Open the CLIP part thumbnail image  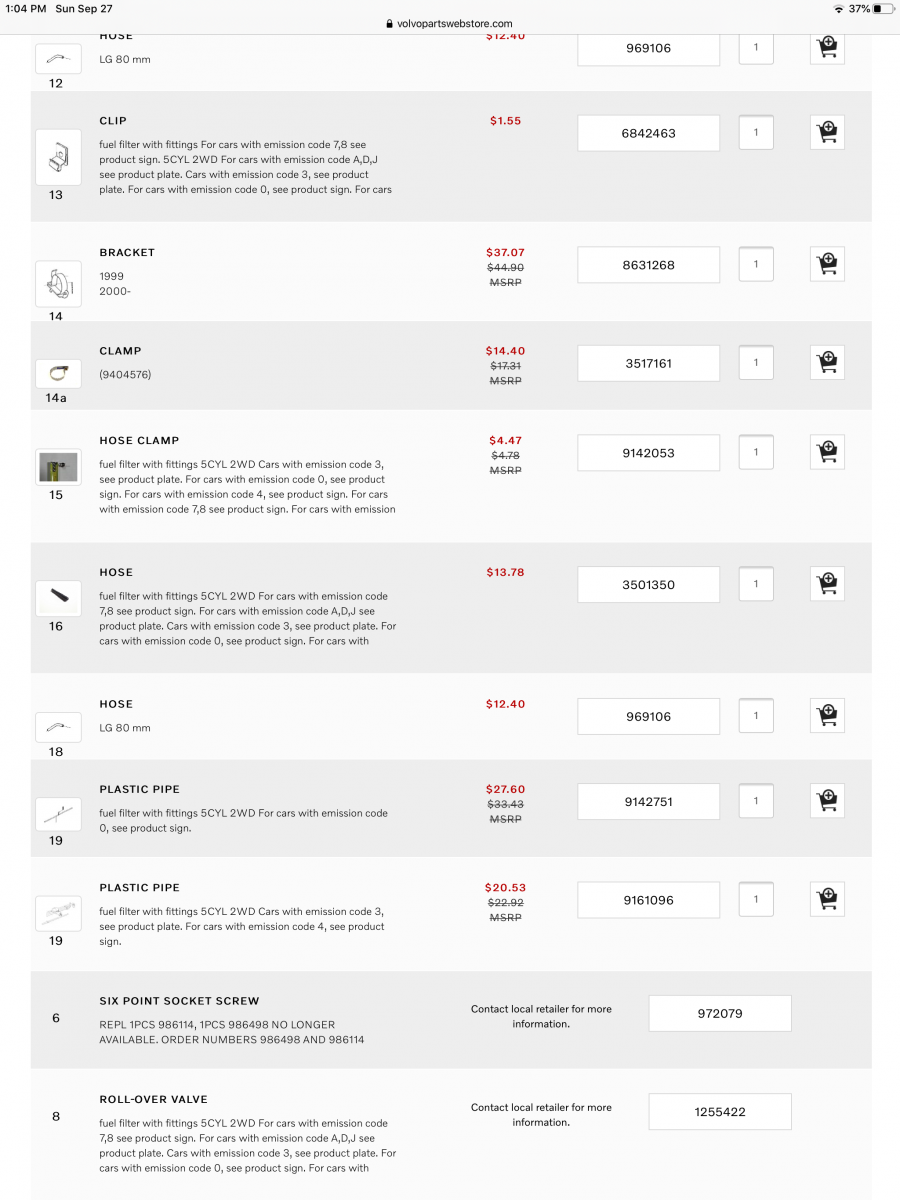58,157
